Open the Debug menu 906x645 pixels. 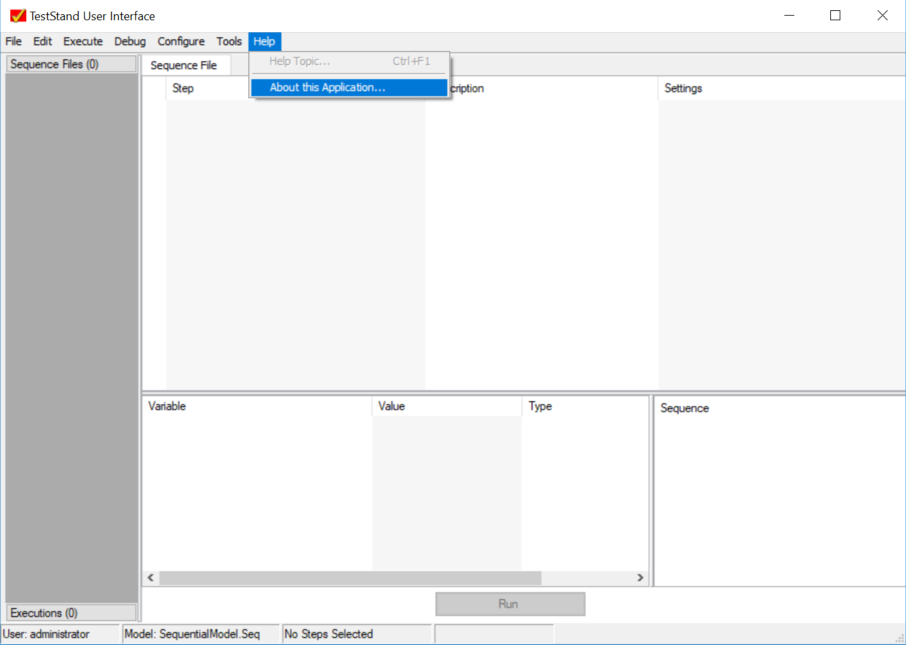[130, 42]
